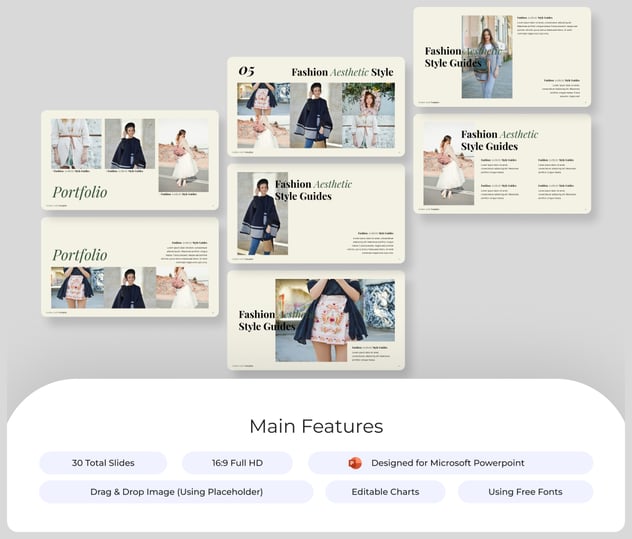Open center slide with dark poncho photo on left
632x539 pixels.
click(x=316, y=213)
